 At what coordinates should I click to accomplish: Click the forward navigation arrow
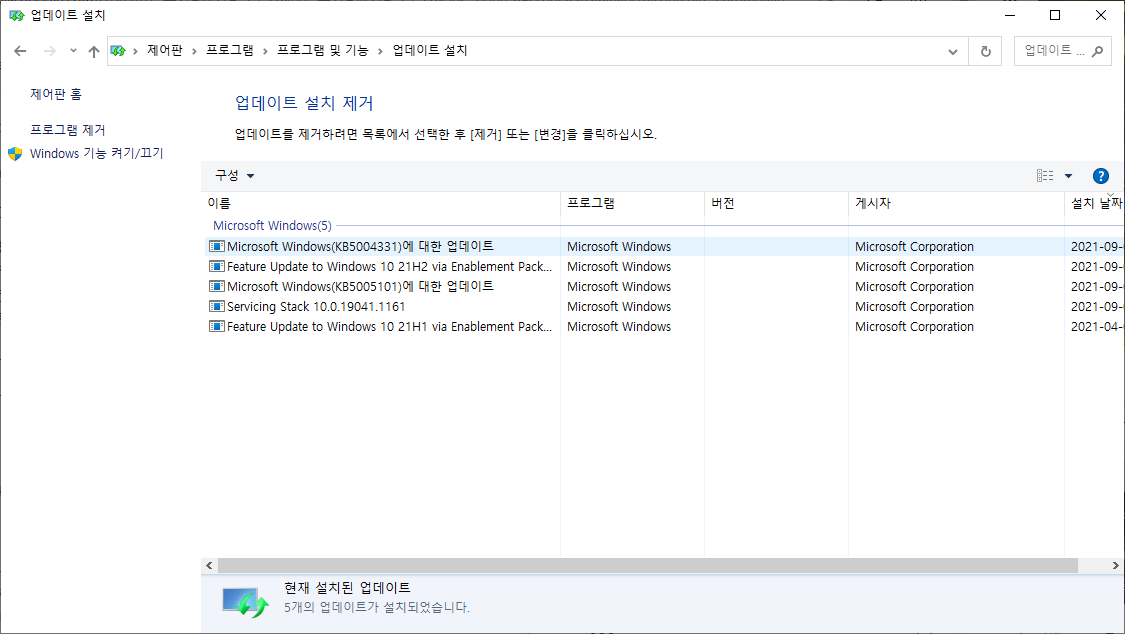click(50, 51)
